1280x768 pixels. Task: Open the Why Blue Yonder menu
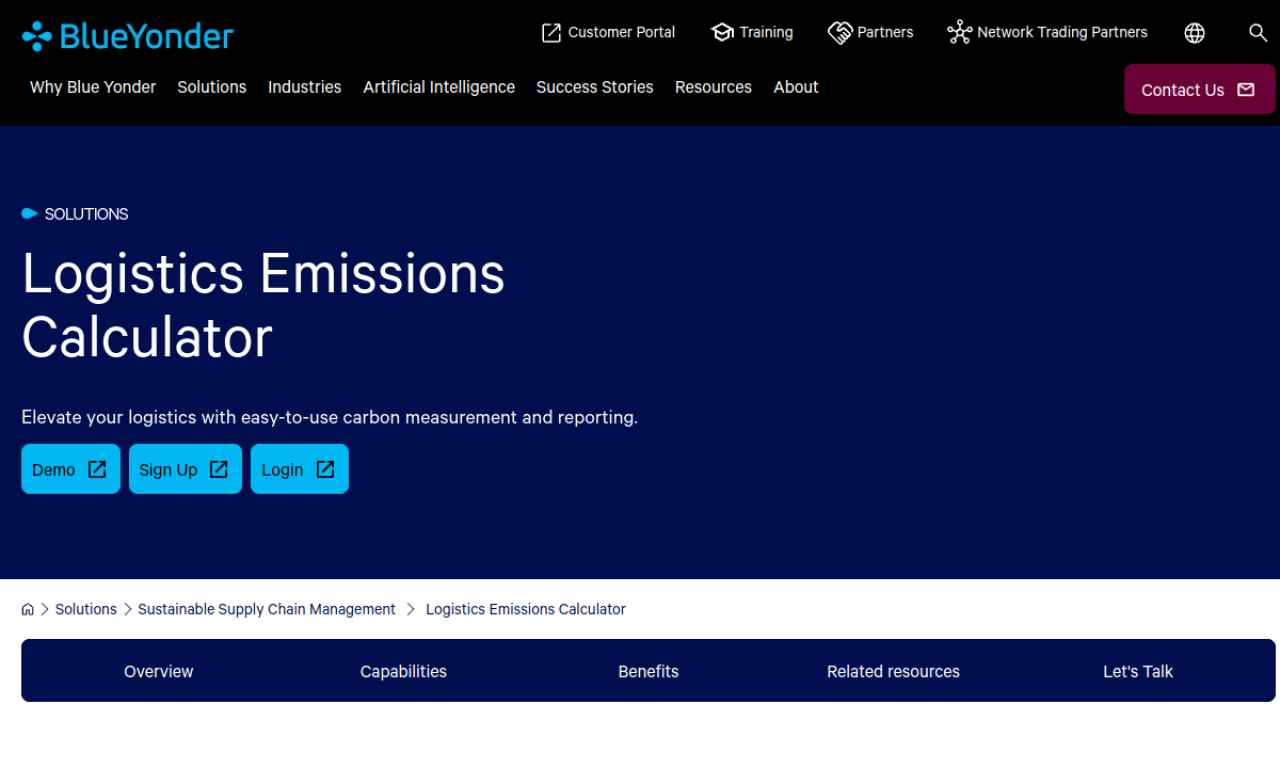93,87
